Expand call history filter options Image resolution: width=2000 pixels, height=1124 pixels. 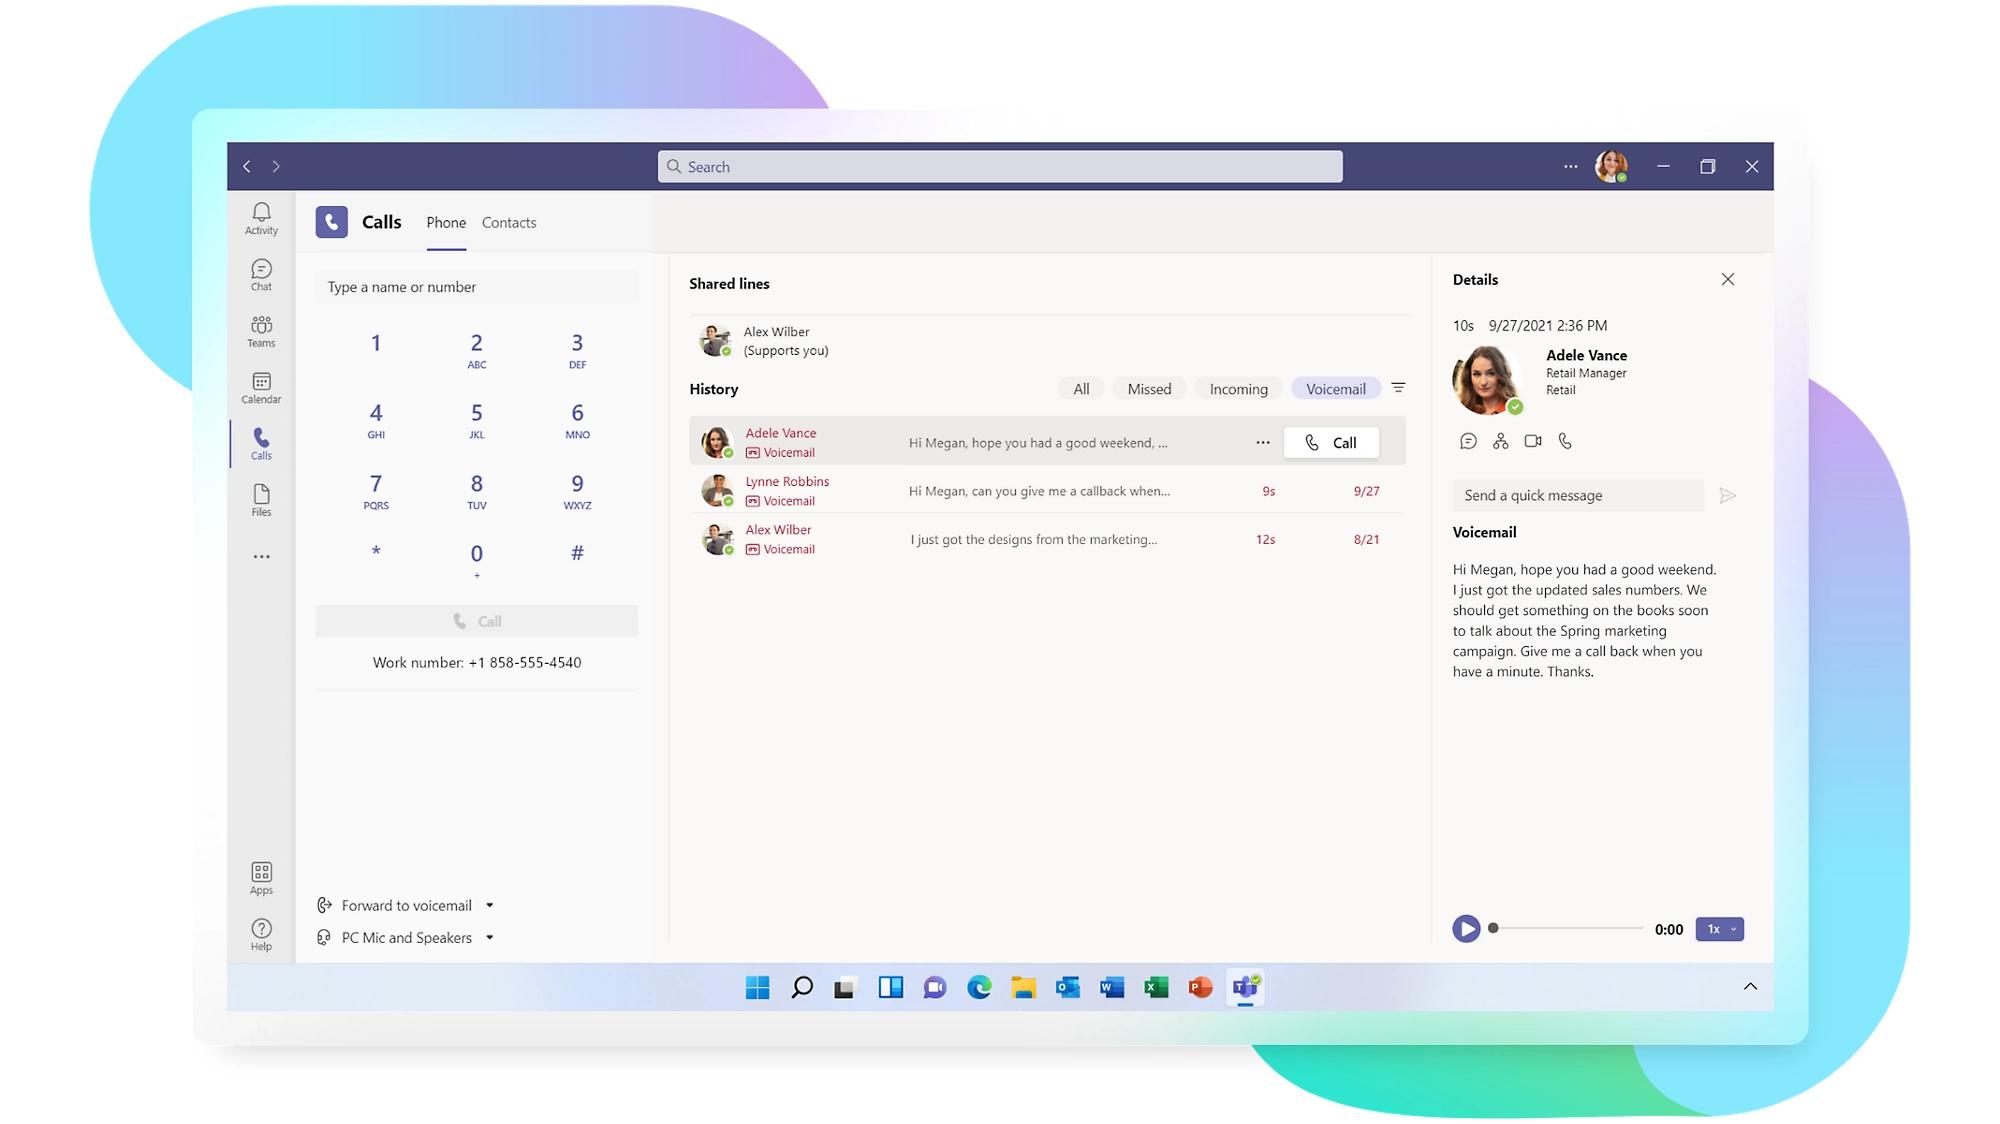coord(1398,387)
